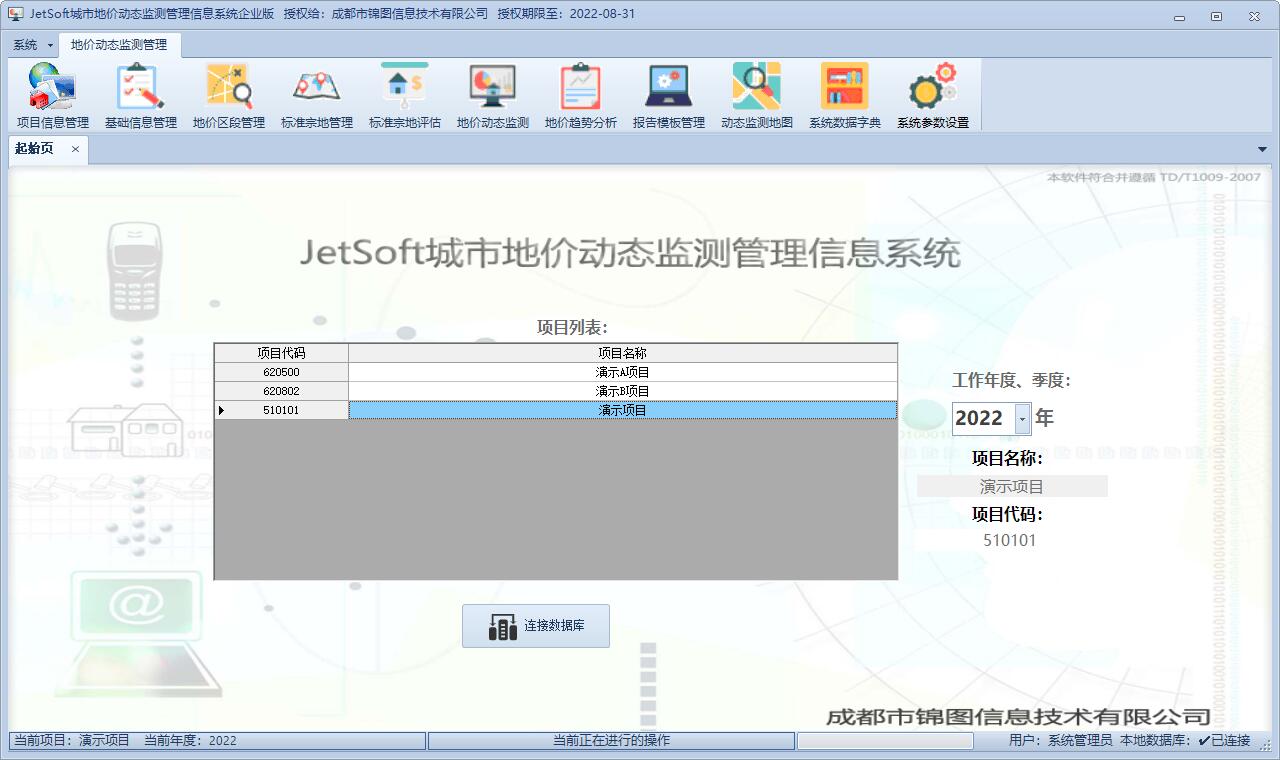Click the 连接数据库 button

pos(536,626)
